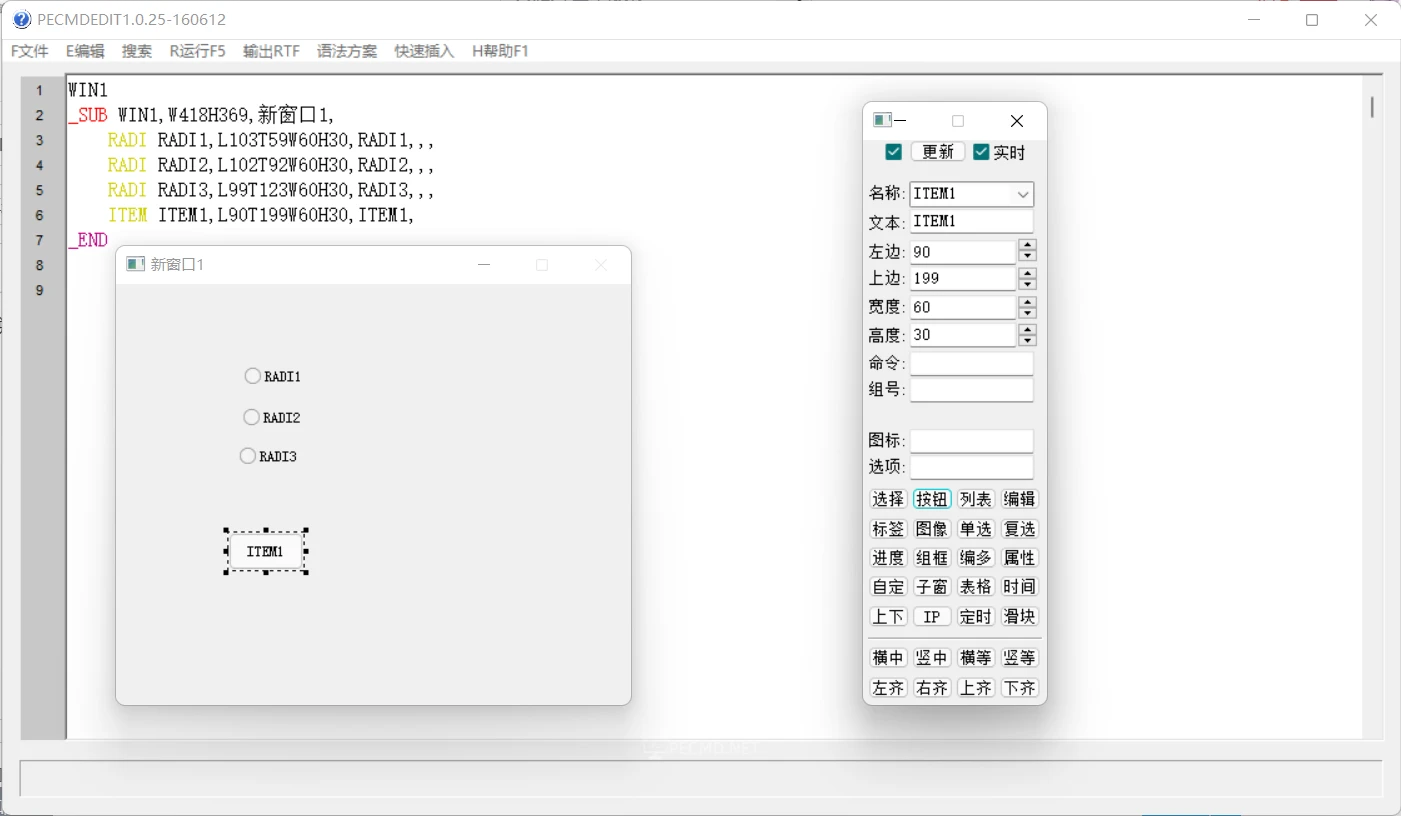Click the 文本 input field
Viewport: 1401px width, 816px height.
(x=972, y=222)
